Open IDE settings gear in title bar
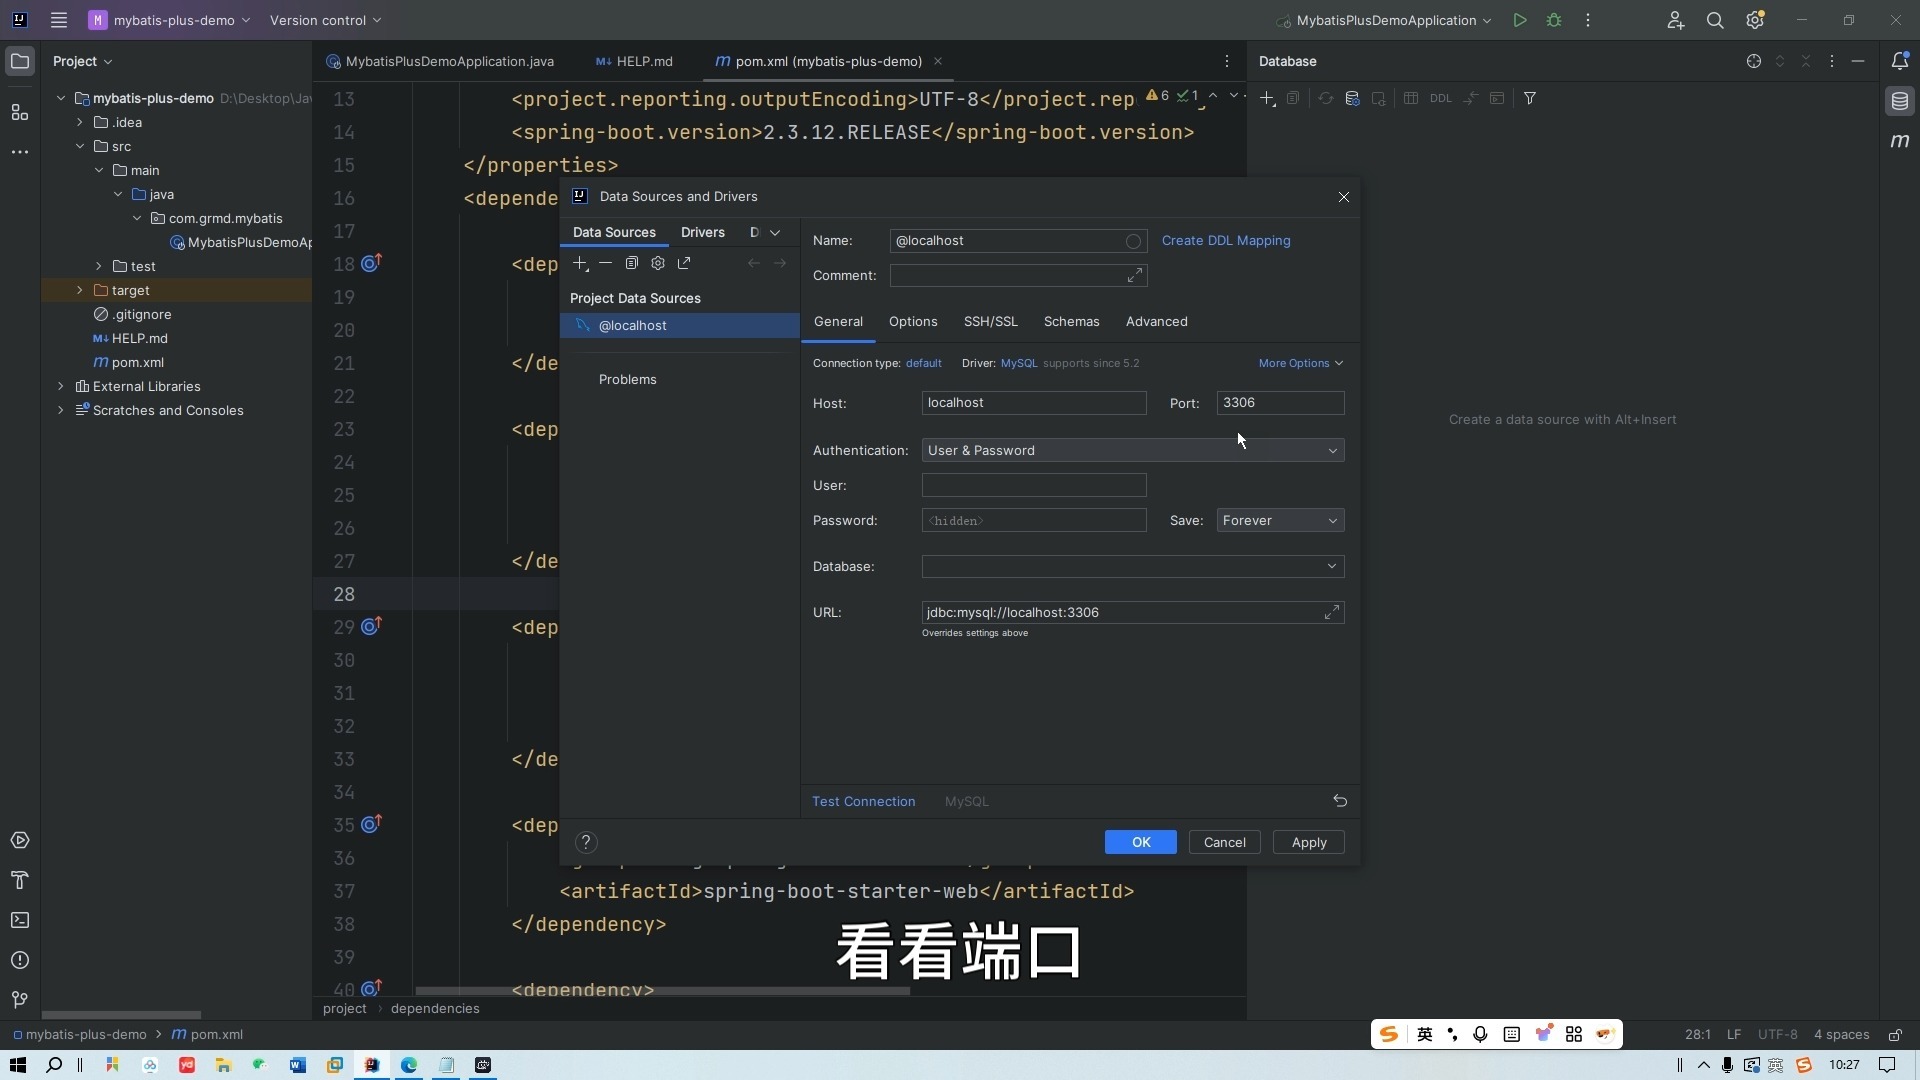 (1755, 20)
